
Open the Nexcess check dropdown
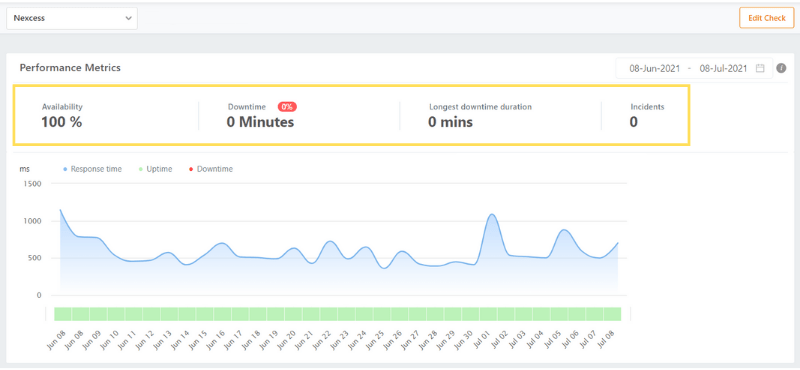(x=72, y=18)
